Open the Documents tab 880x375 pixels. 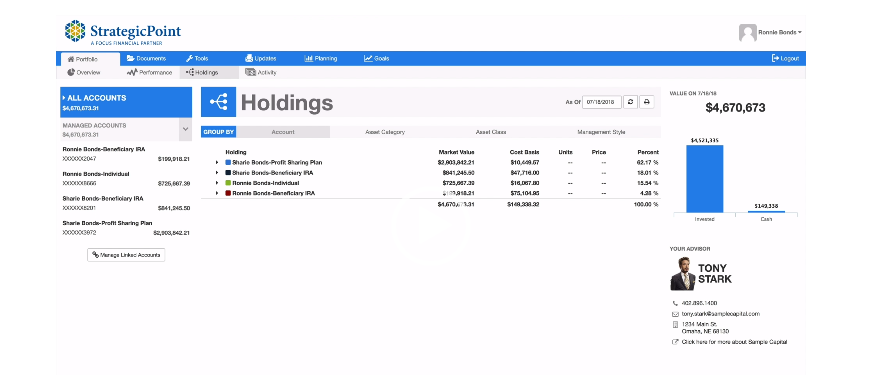[147, 58]
